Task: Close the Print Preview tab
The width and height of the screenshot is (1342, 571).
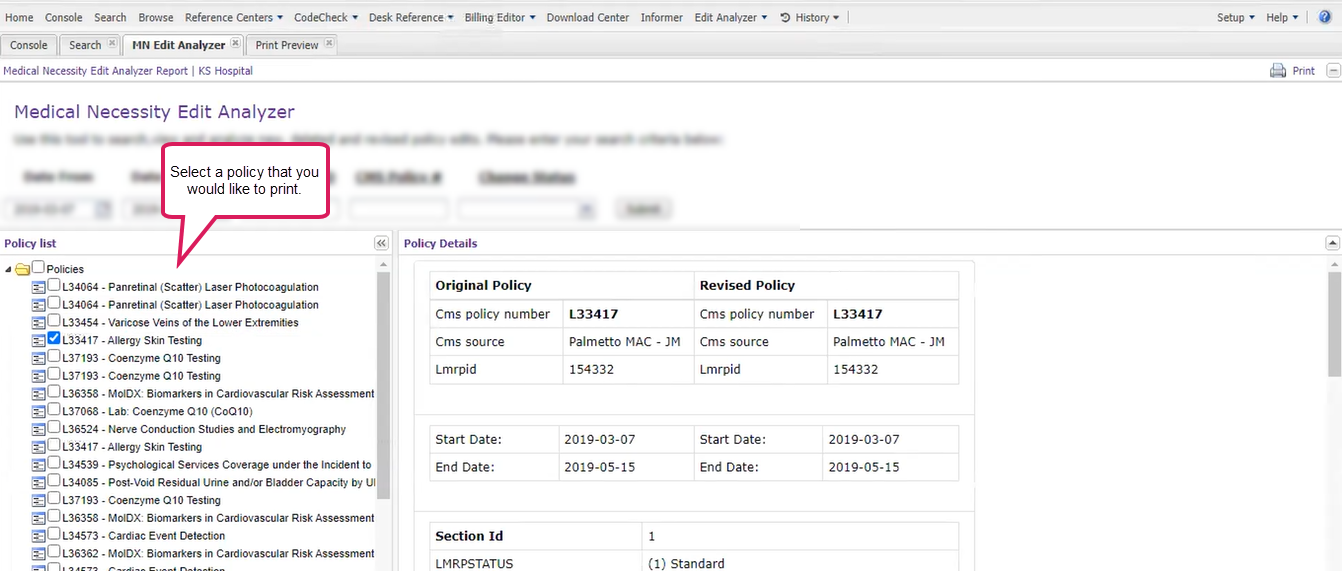Action: click(x=329, y=44)
